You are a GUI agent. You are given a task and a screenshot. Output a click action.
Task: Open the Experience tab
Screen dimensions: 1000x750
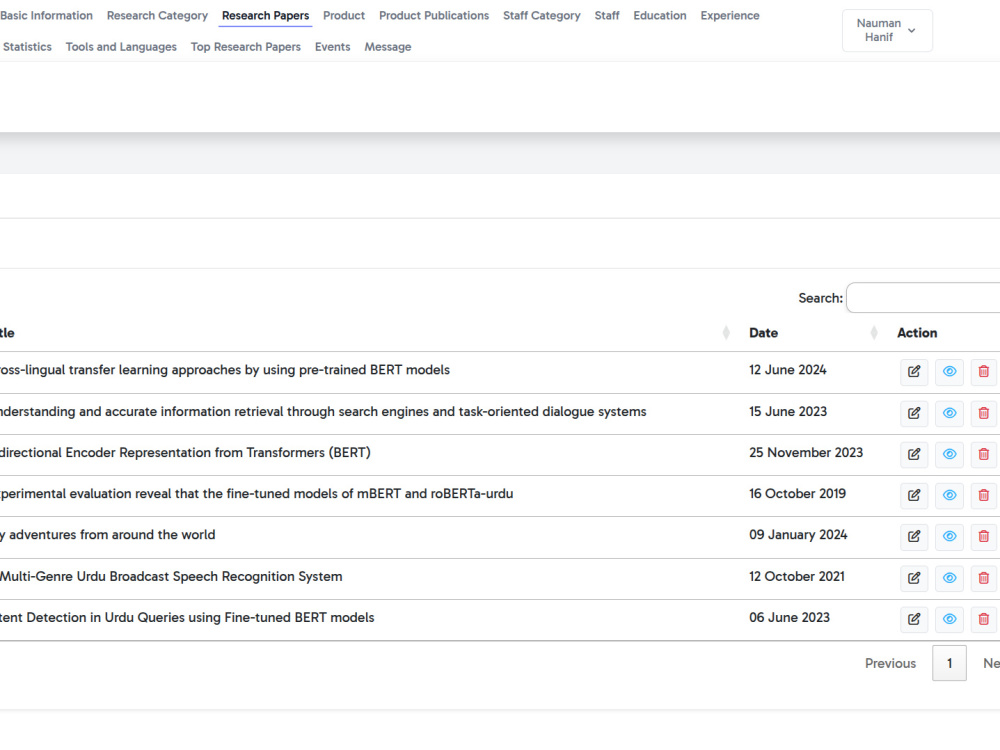[730, 15]
